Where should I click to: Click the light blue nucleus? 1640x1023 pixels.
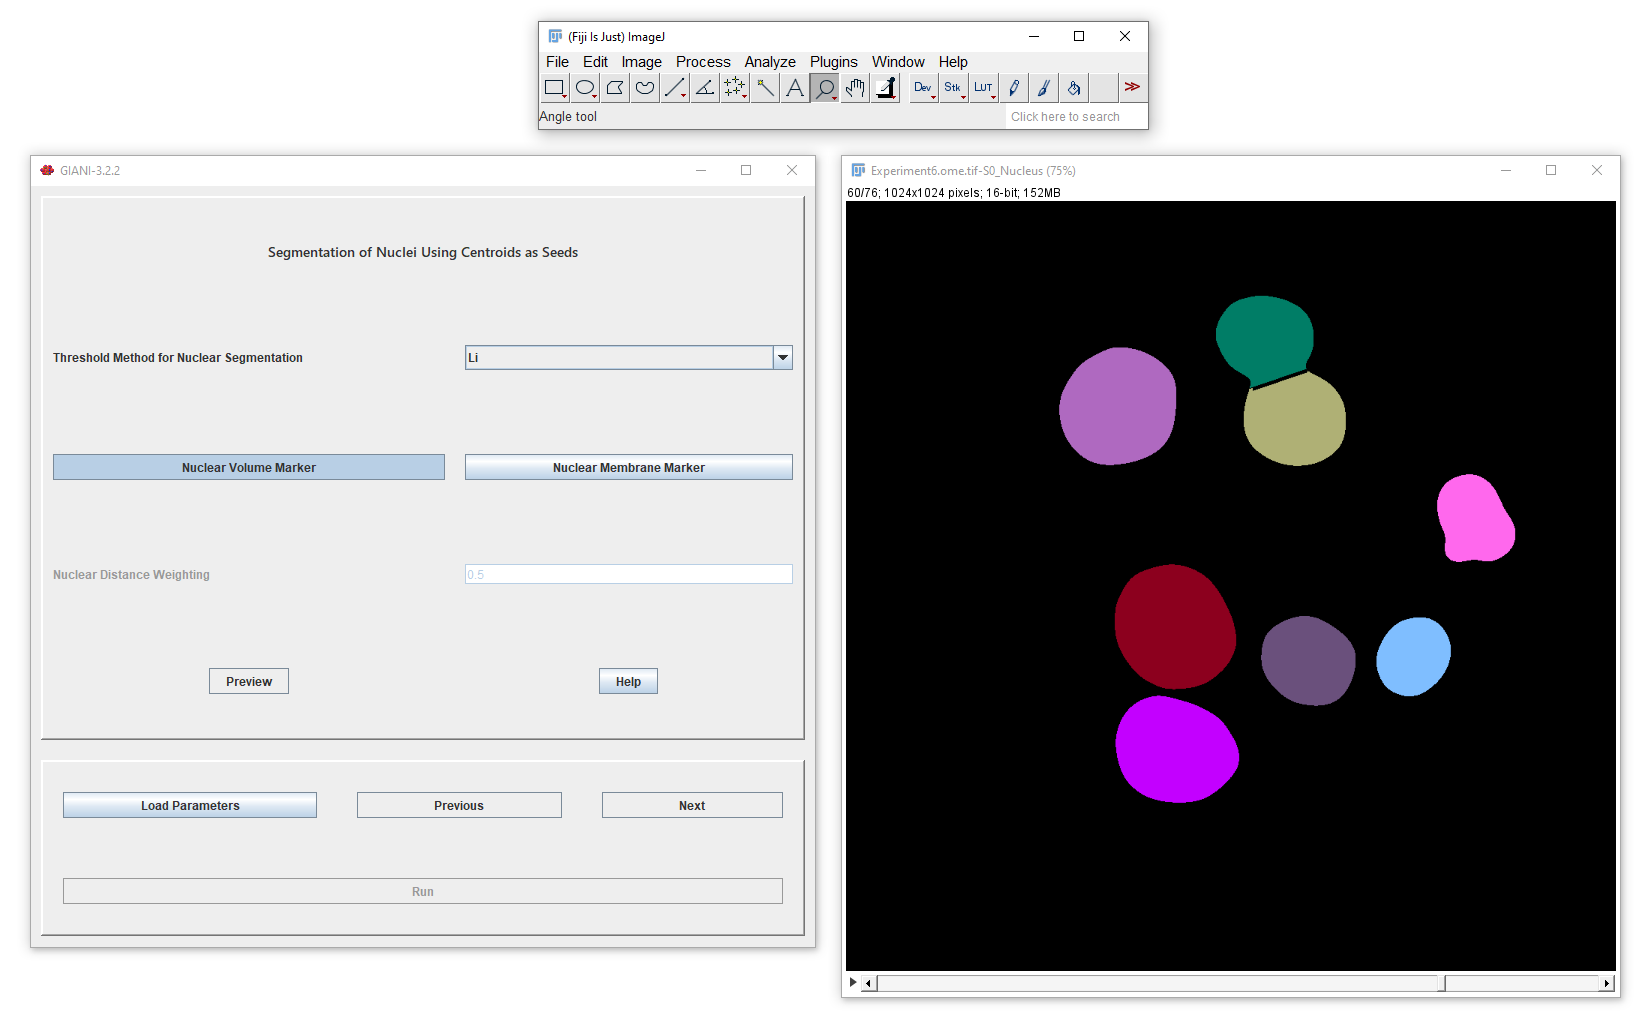tap(1413, 656)
